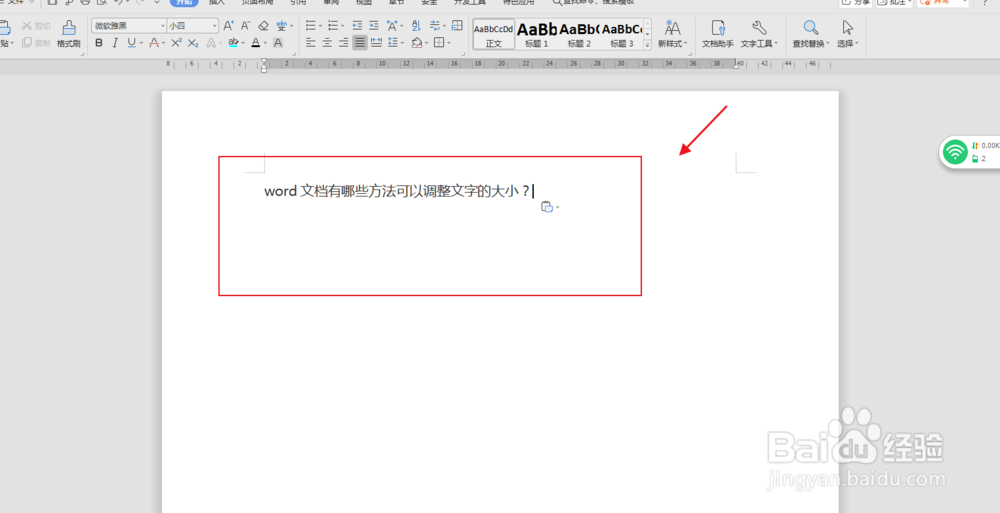The image size is (1000, 513).
Task: Expand the paste options arrow in document
Action: pyautogui.click(x=558, y=207)
